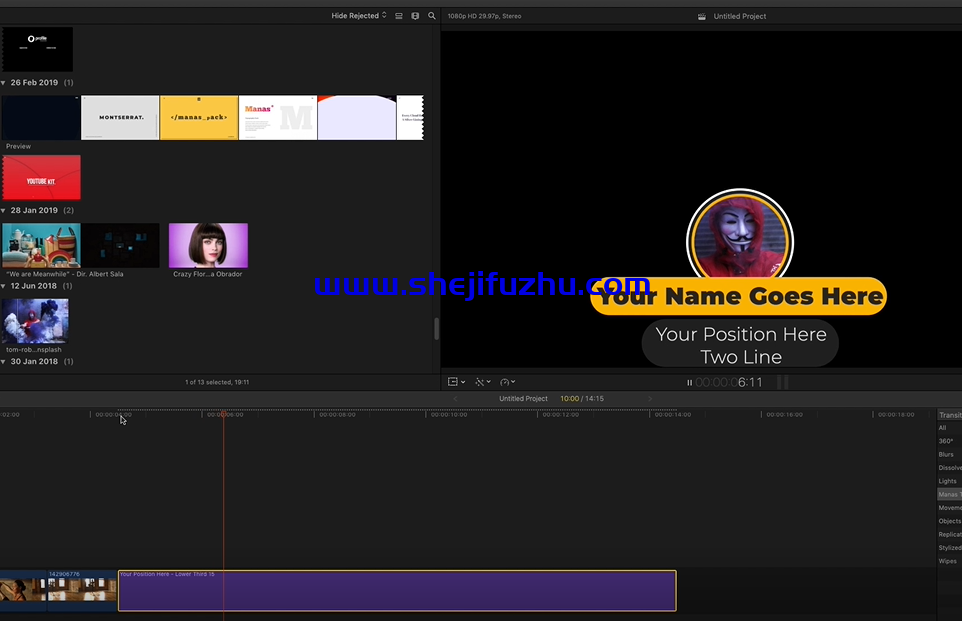This screenshot has height=621, width=962.
Task: Collapse the 26 Feb 2019 group
Action: (x=4, y=83)
